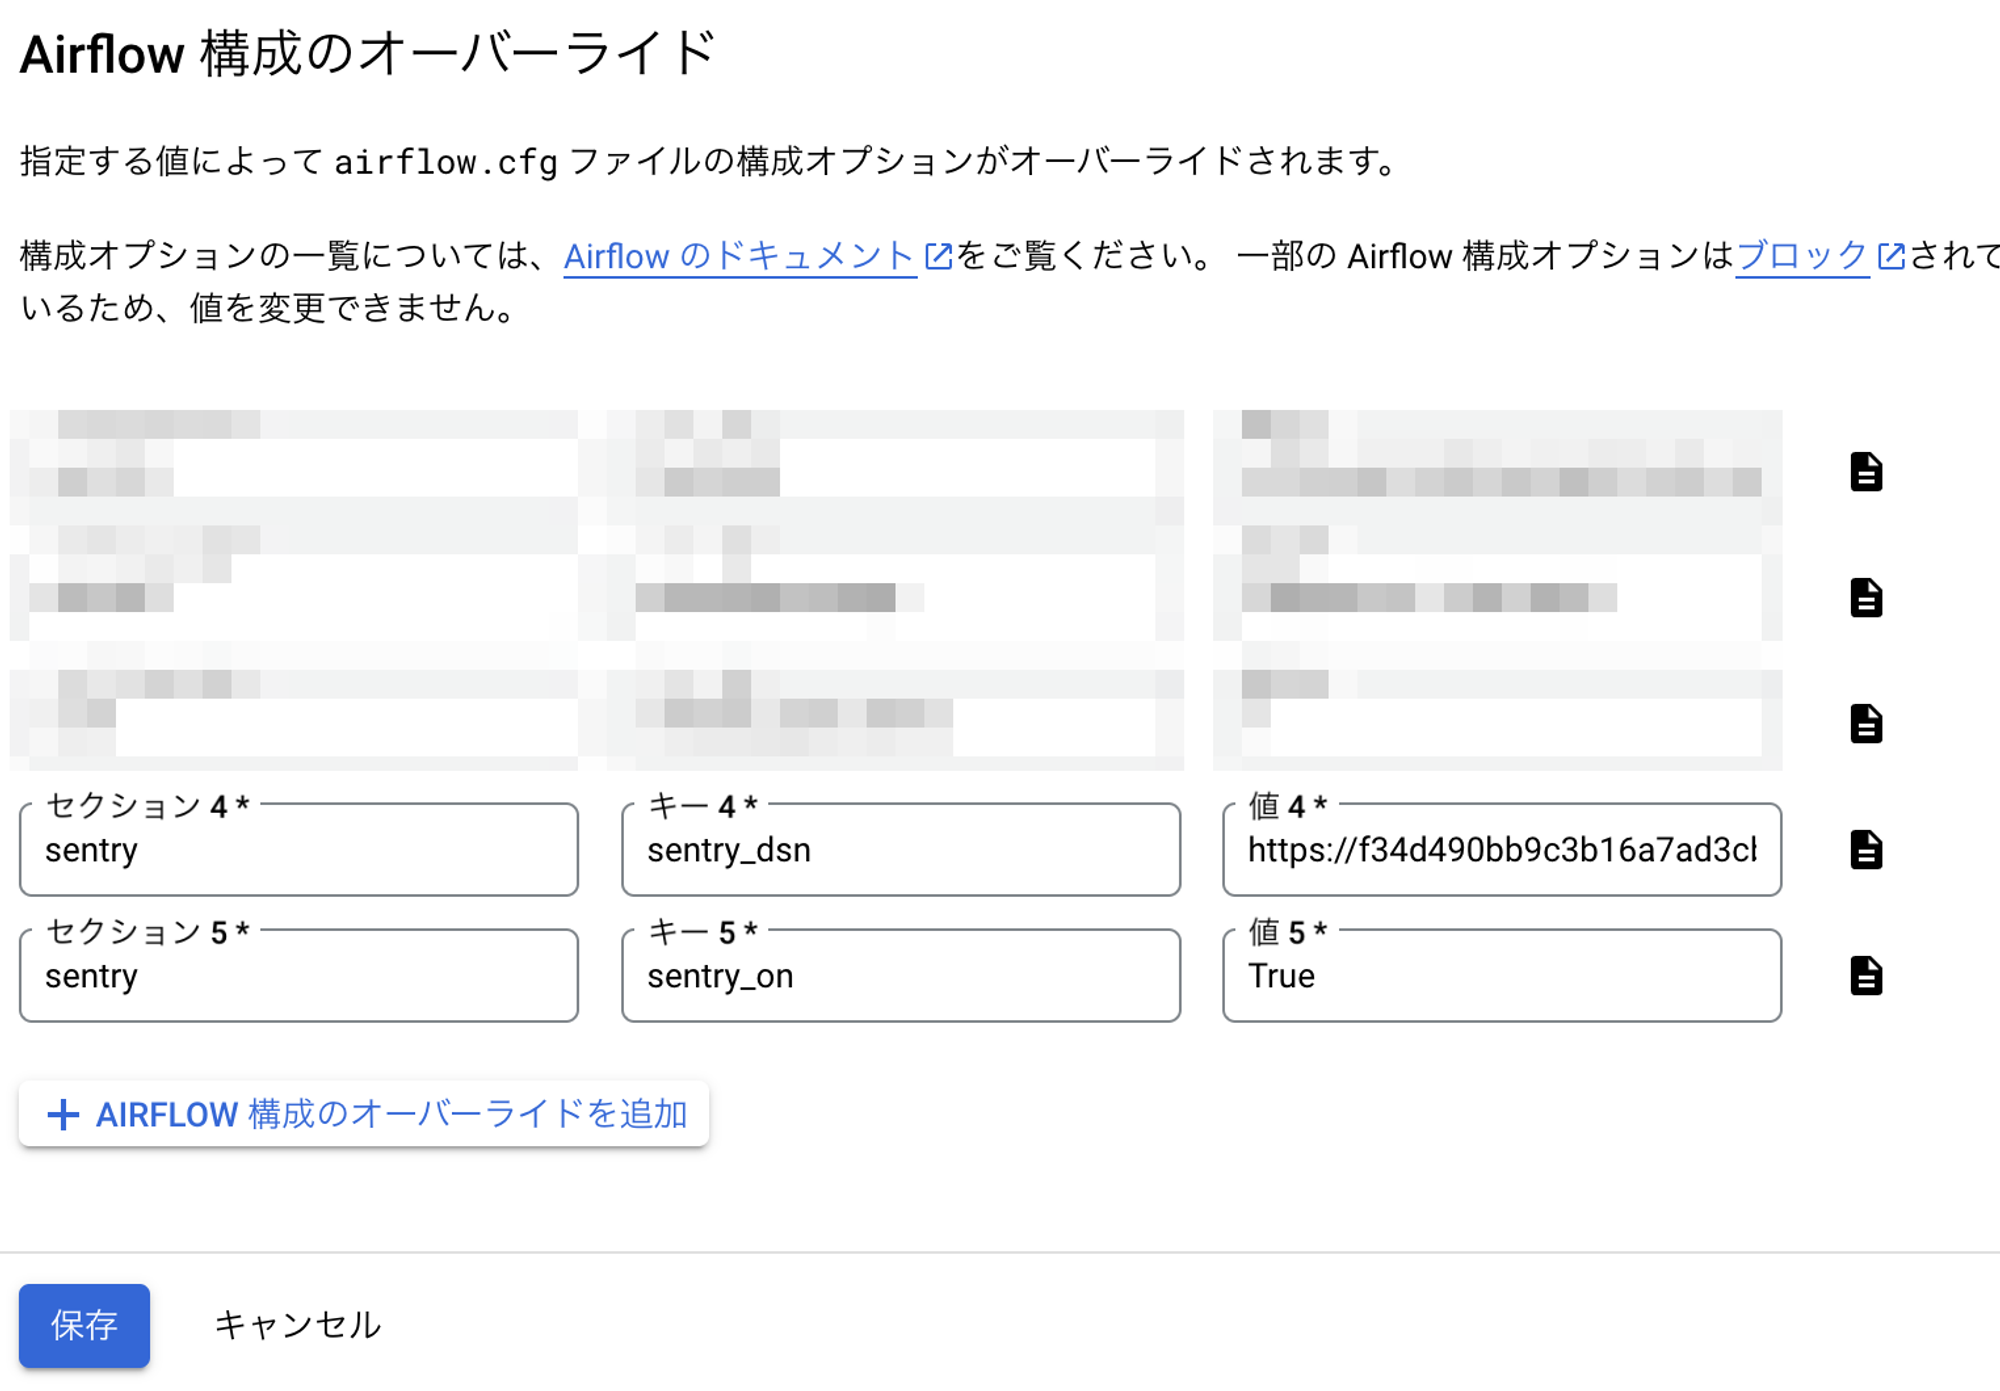This screenshot has width=2000, height=1391.
Task: Click the 値 4 field with https URL
Action: (1500, 851)
